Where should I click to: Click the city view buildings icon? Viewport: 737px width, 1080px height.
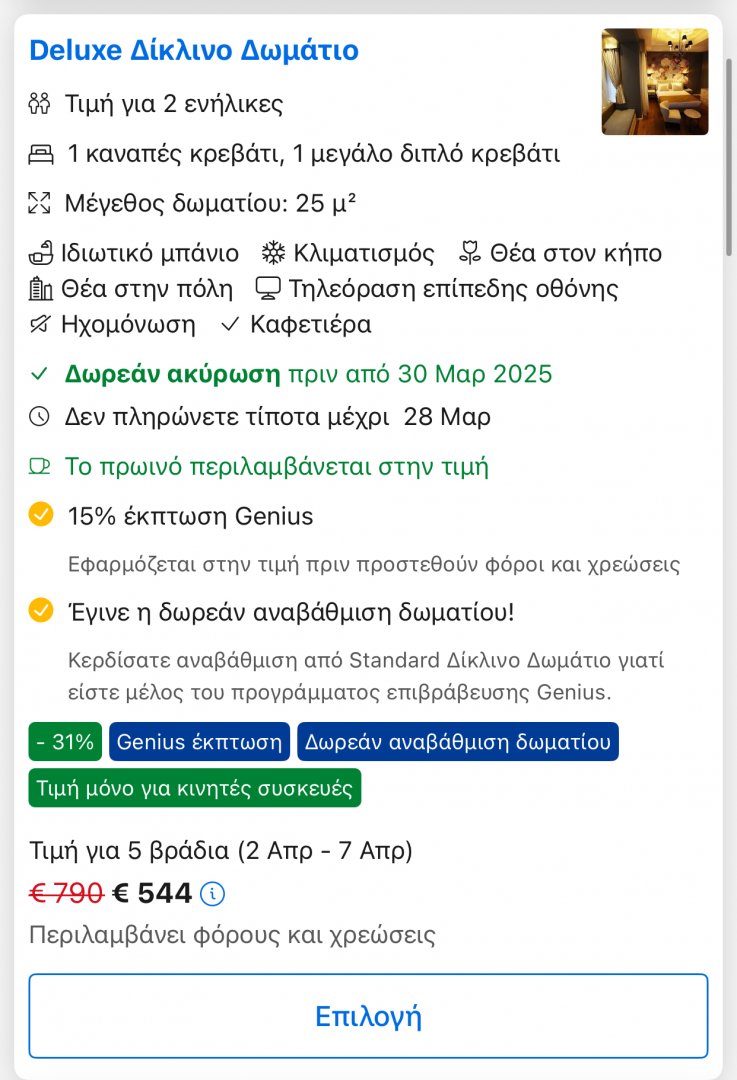click(40, 289)
